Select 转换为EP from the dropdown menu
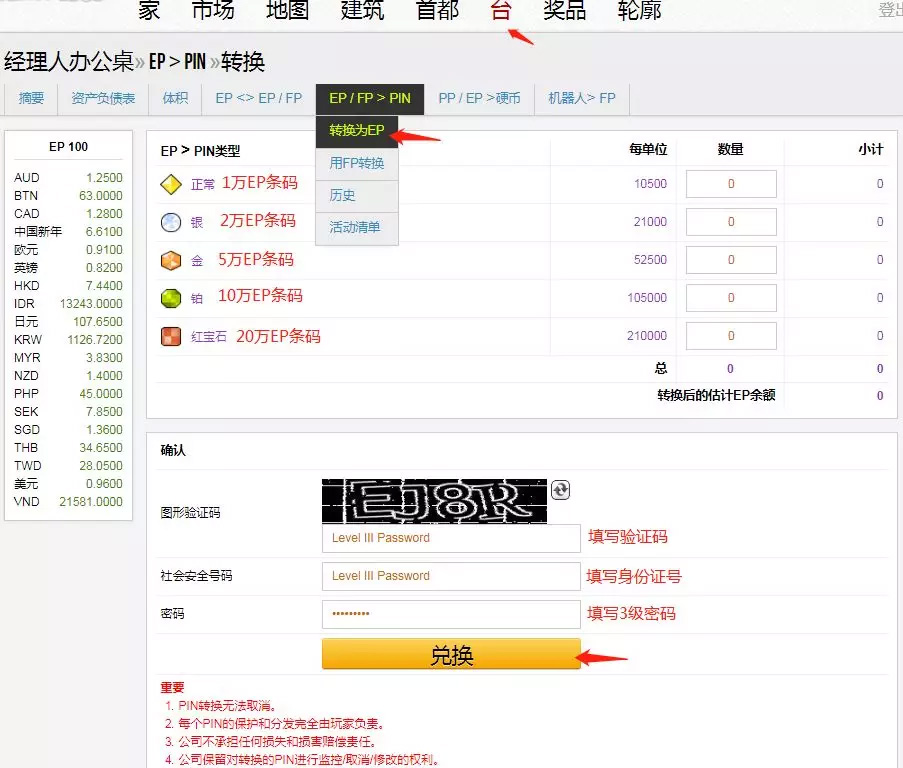Image resolution: width=903 pixels, height=768 pixels. tap(356, 131)
